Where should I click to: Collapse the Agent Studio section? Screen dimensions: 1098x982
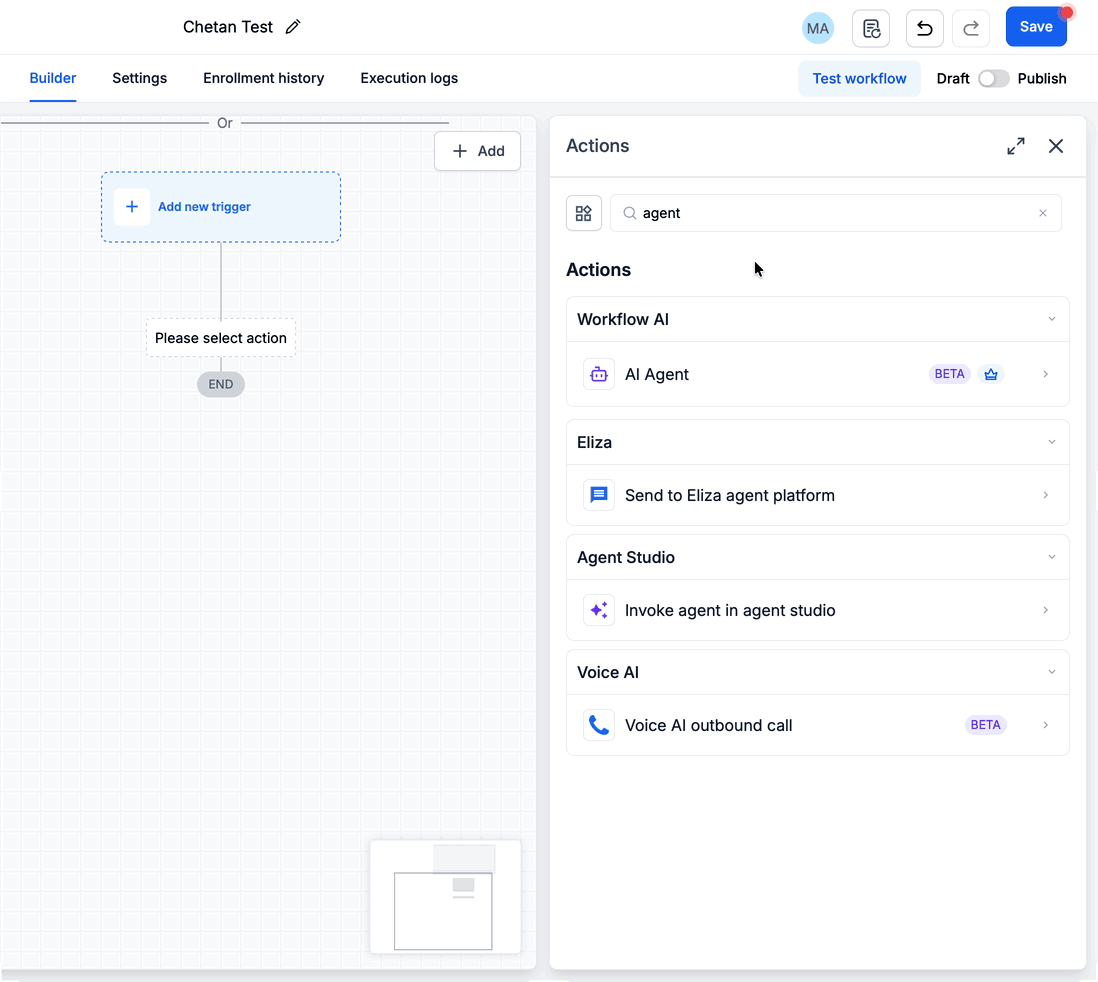pyautogui.click(x=1052, y=557)
